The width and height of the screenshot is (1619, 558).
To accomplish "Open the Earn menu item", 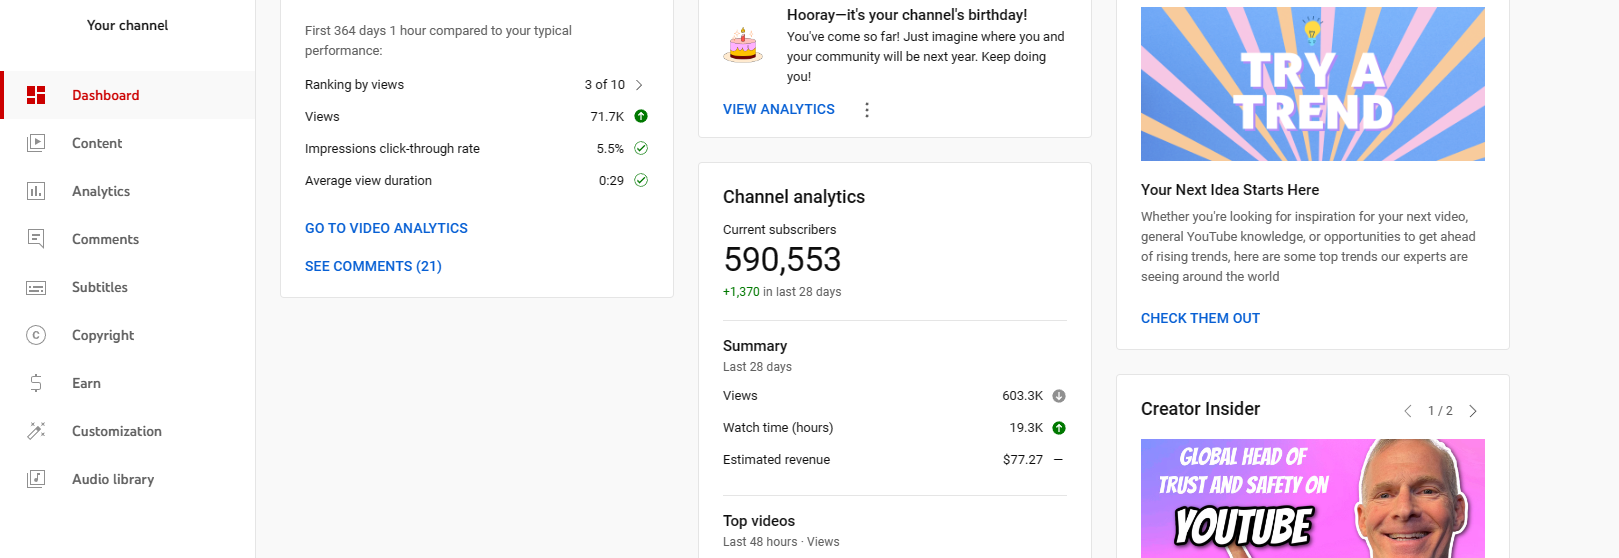I will [x=86, y=383].
